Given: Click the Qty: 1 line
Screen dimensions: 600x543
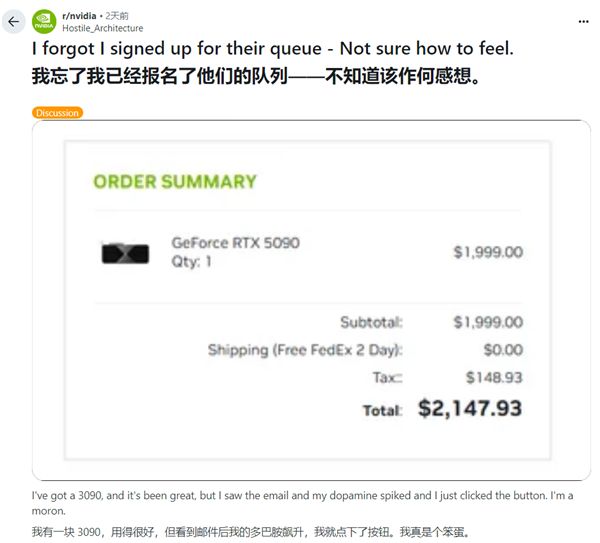Looking at the screenshot, I should click(x=191, y=262).
